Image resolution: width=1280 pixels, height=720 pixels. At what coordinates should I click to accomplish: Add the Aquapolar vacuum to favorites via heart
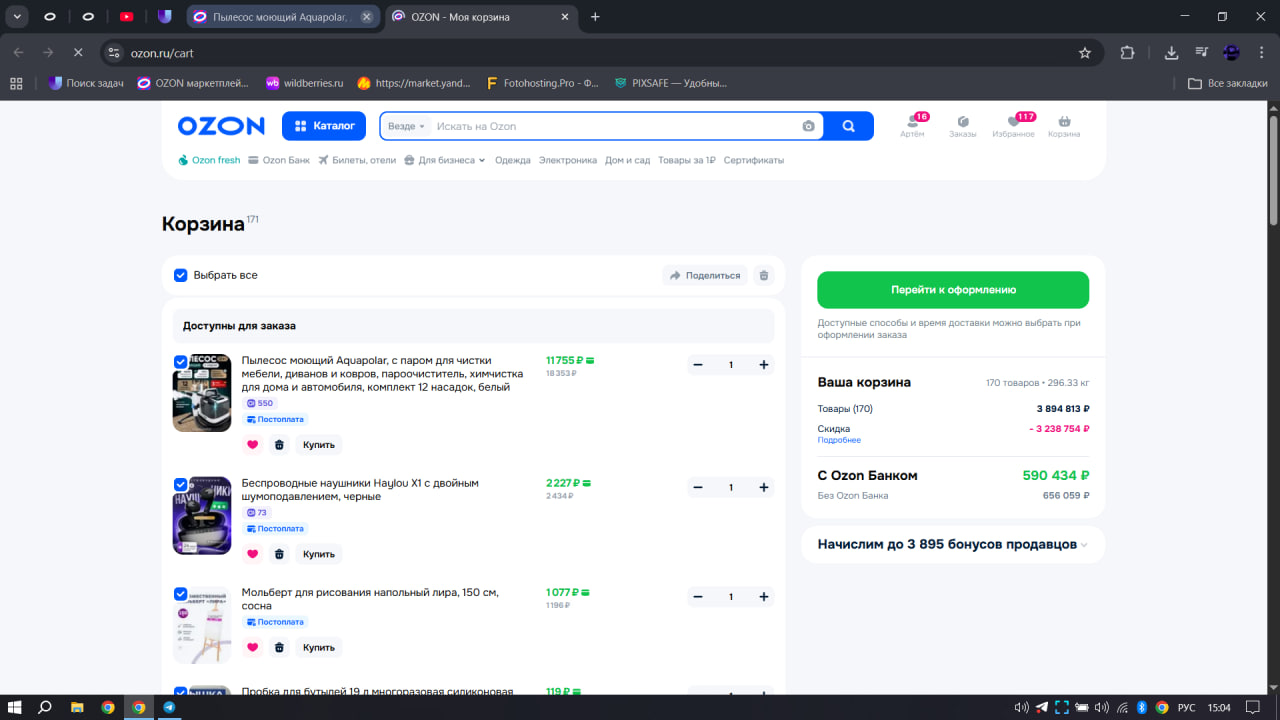pos(252,445)
